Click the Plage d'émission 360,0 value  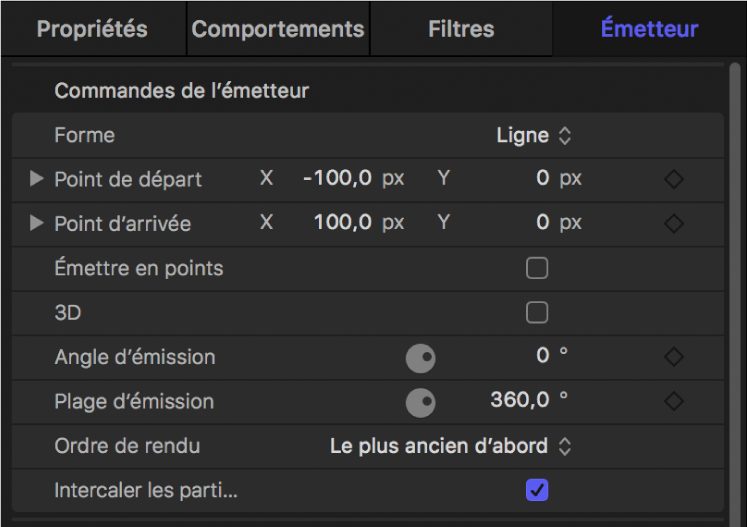click(520, 401)
